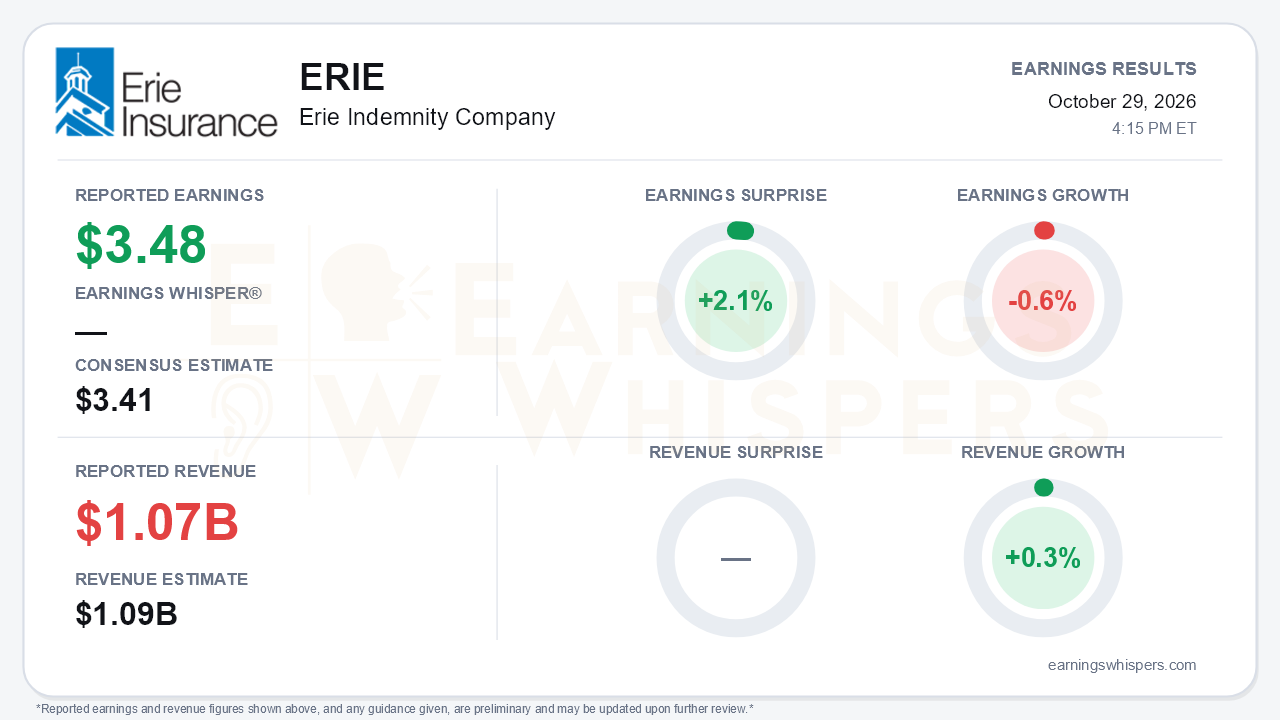Image resolution: width=1280 pixels, height=720 pixels.
Task: Click the +2.1% earnings surprise gauge
Action: (736, 301)
